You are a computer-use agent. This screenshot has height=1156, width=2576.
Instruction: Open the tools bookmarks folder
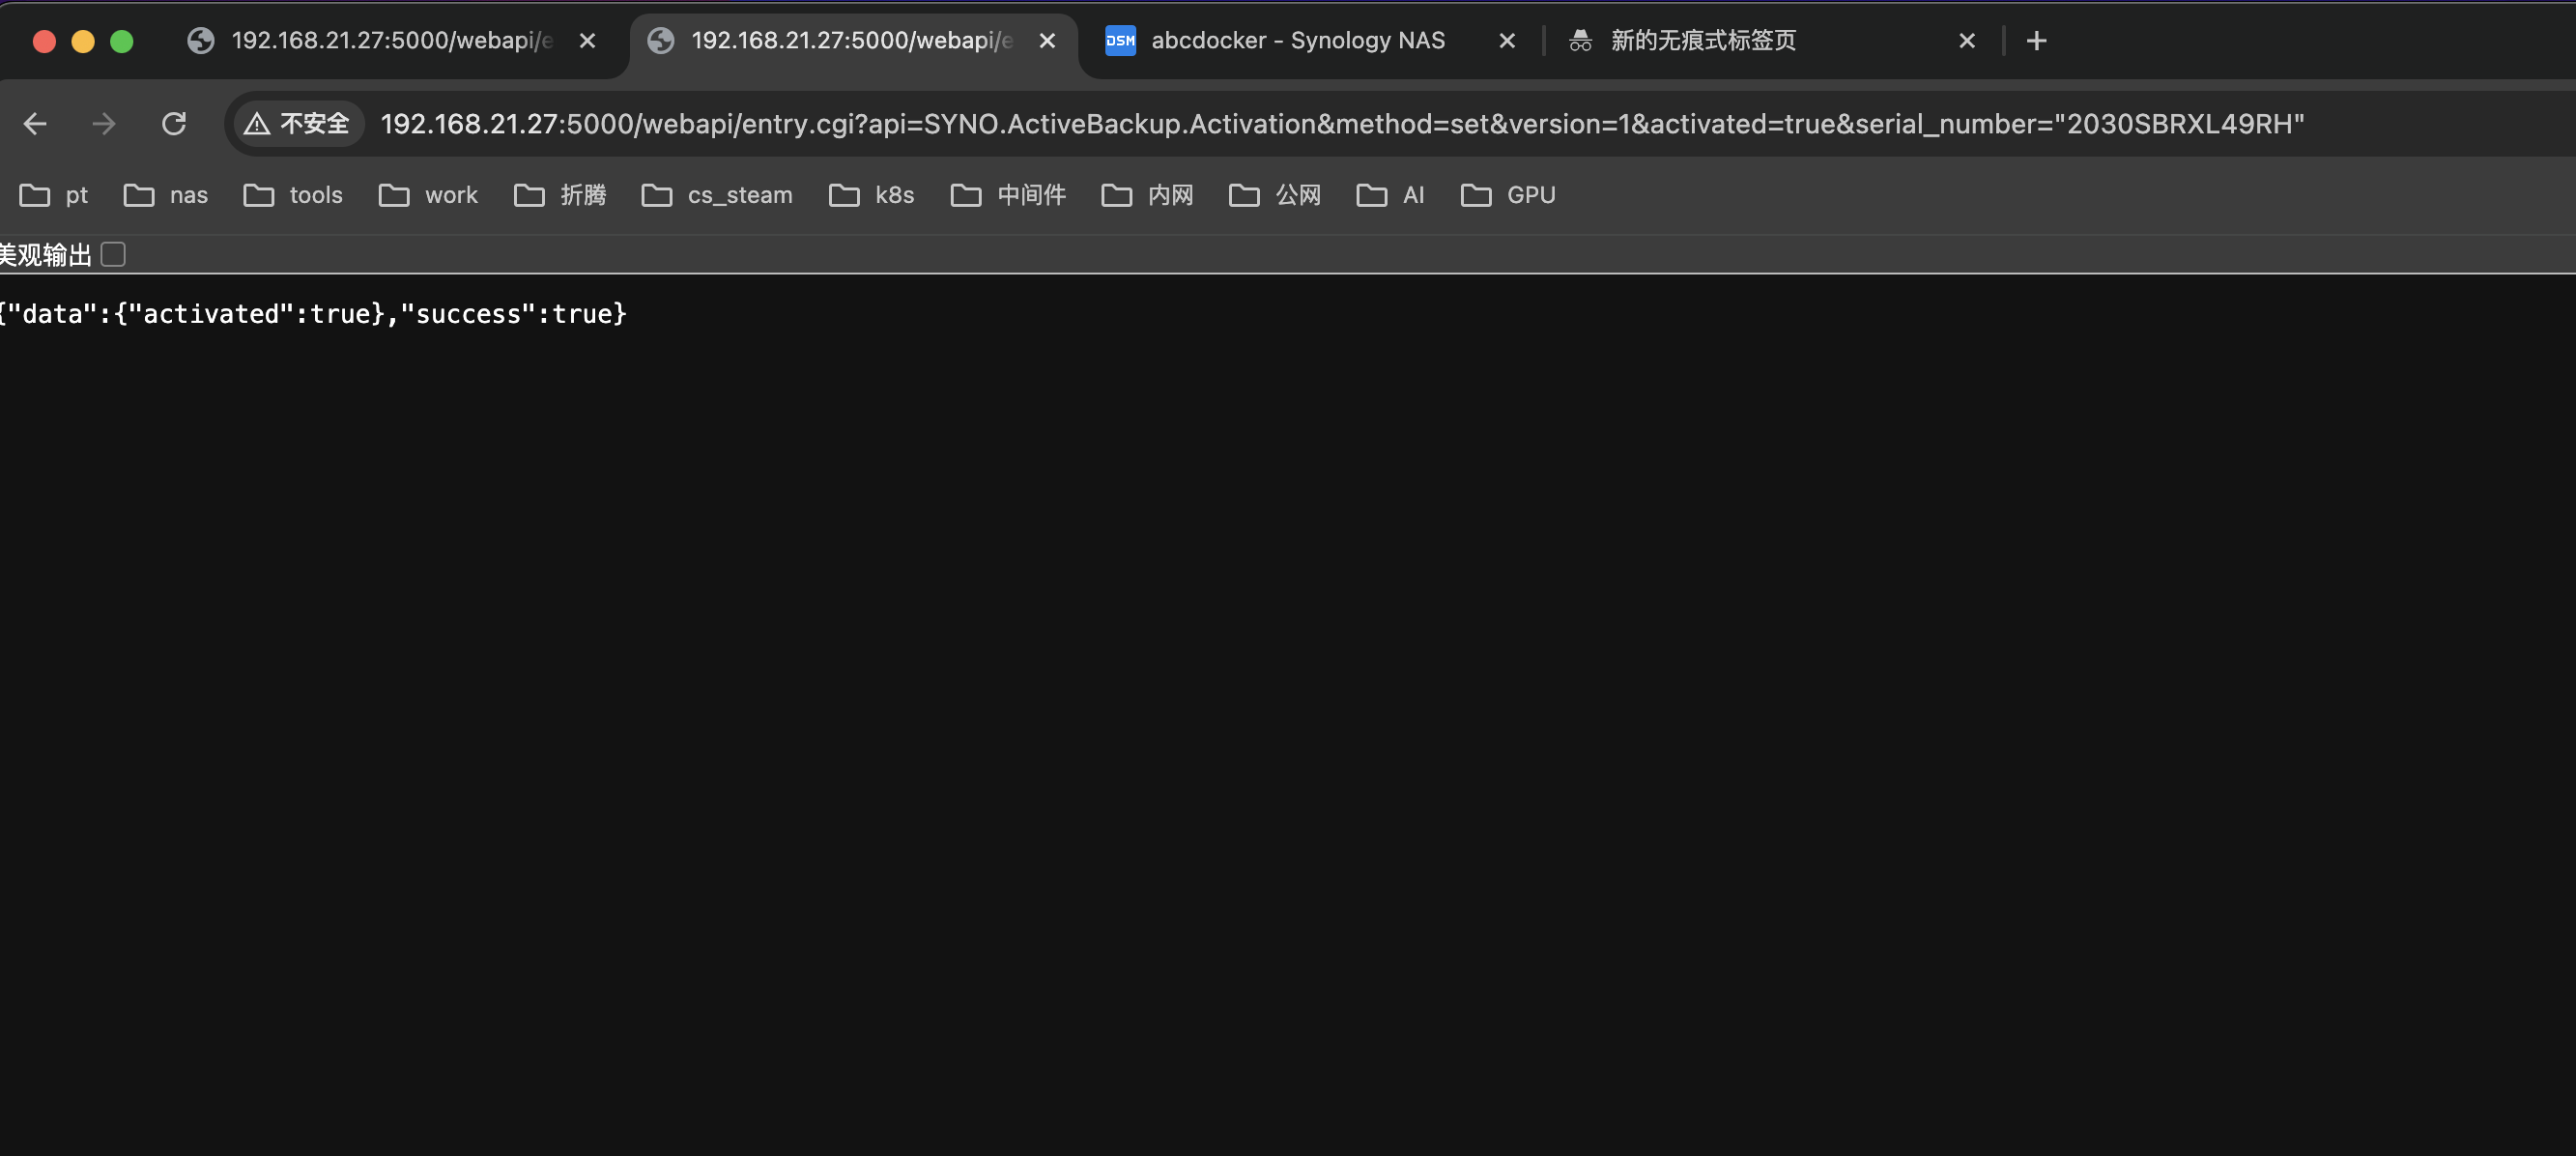[x=295, y=195]
